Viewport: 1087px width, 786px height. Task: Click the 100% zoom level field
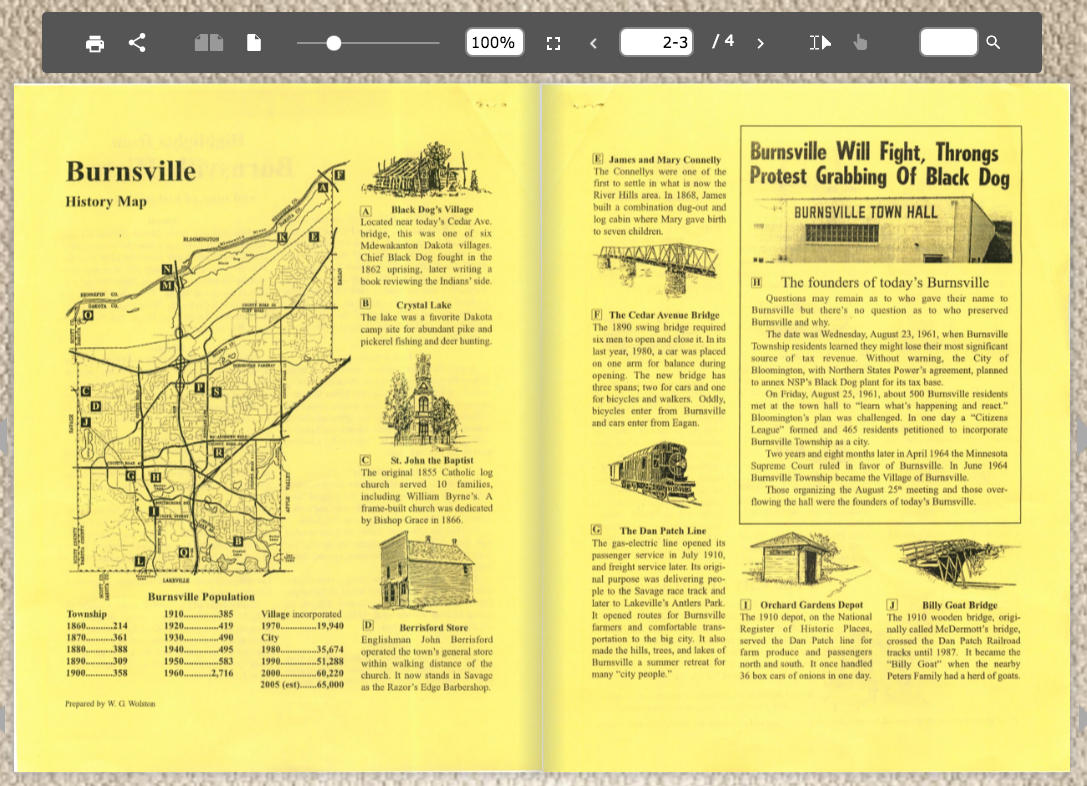click(494, 43)
